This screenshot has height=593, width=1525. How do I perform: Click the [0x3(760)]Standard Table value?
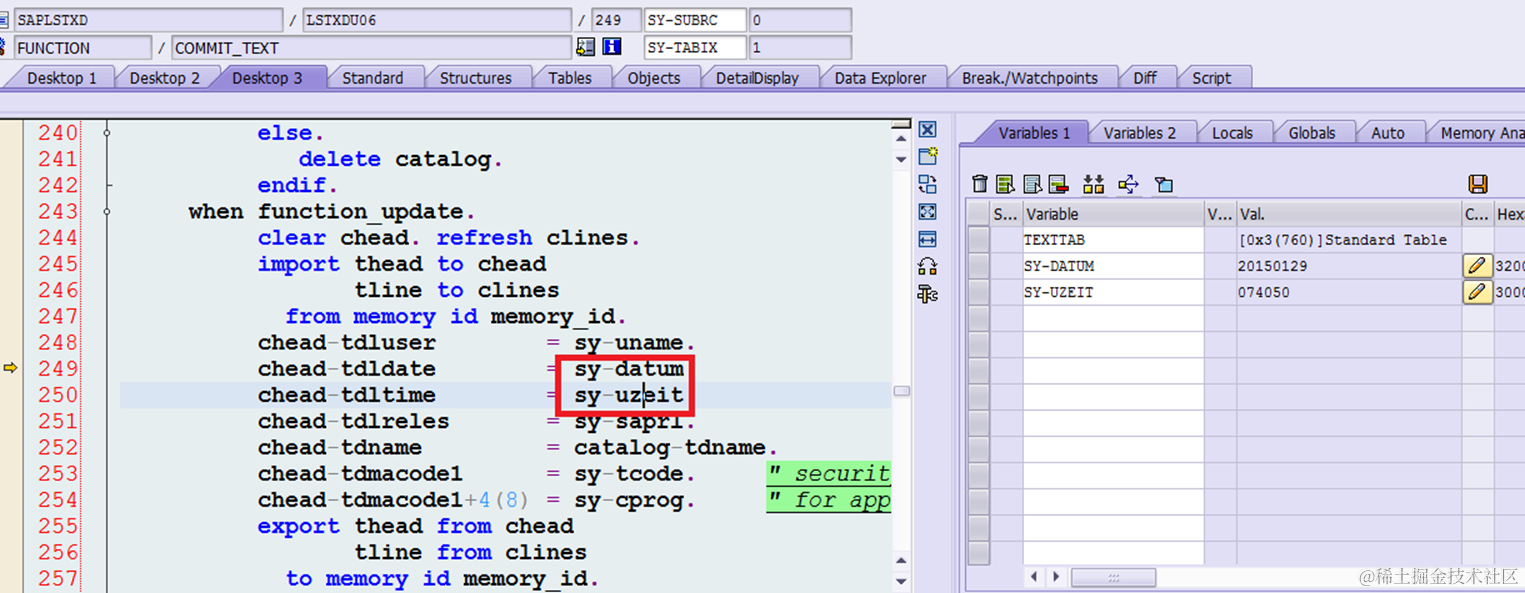tap(1343, 240)
